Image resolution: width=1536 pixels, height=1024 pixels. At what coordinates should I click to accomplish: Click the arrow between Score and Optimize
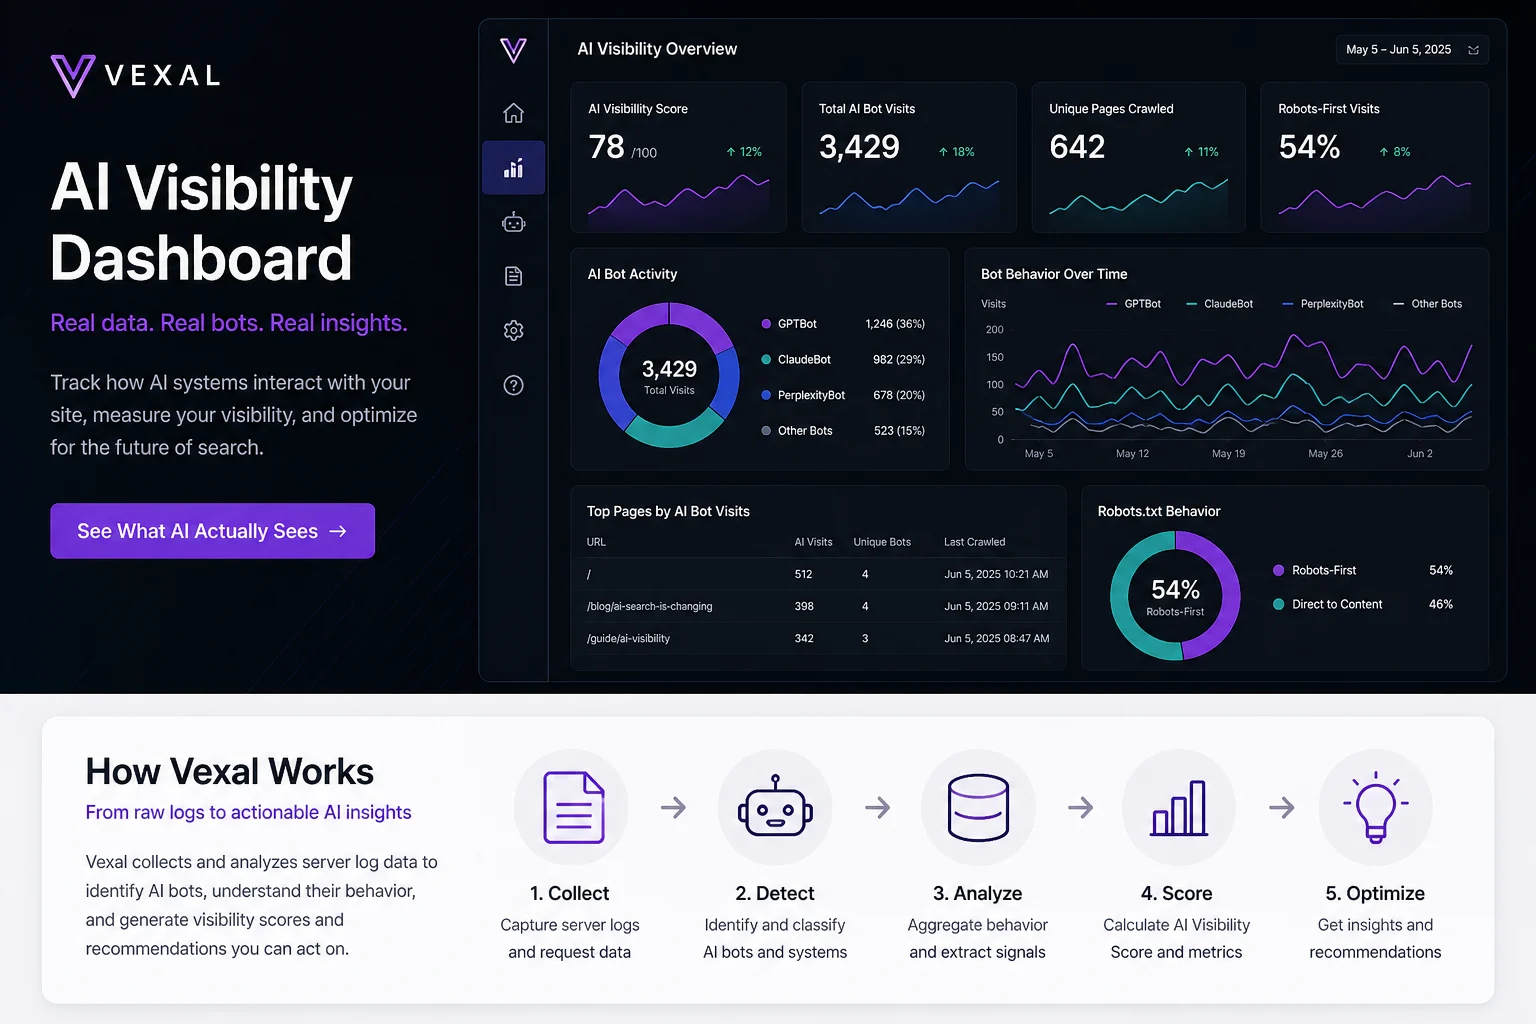coord(1282,807)
